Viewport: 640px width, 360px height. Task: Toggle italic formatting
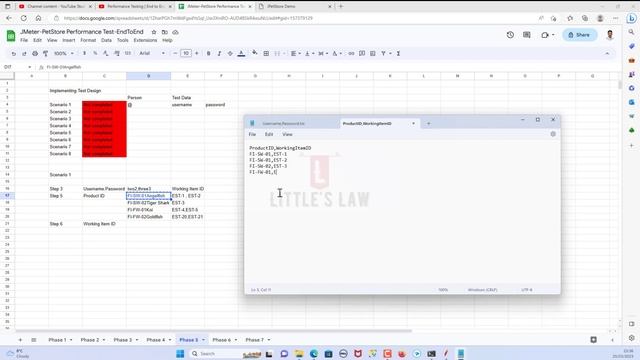click(219, 53)
